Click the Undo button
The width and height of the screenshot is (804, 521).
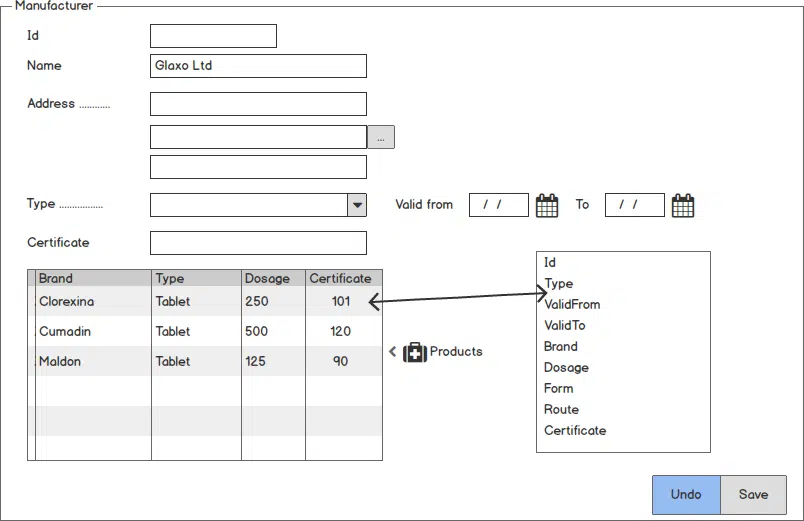coord(686,494)
